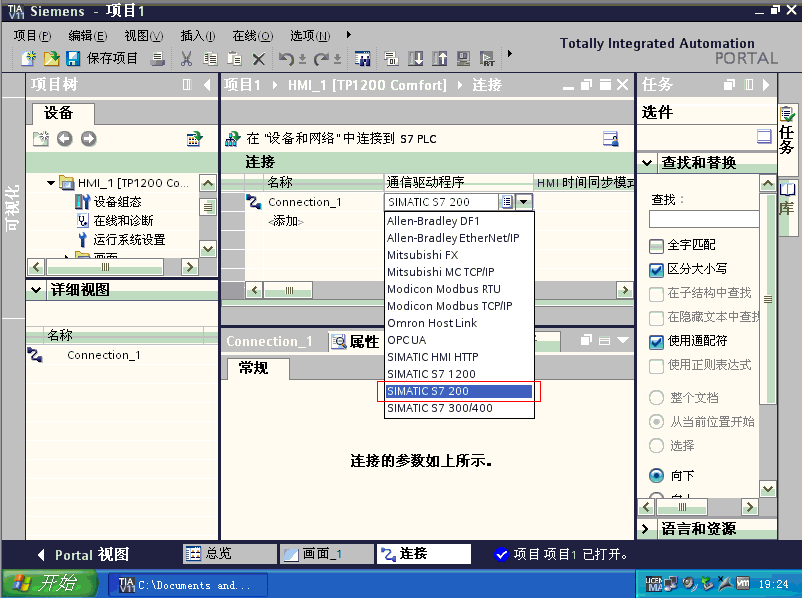Image resolution: width=804 pixels, height=598 pixels.
Task: Click the 保存项目 button
Action: [102, 59]
